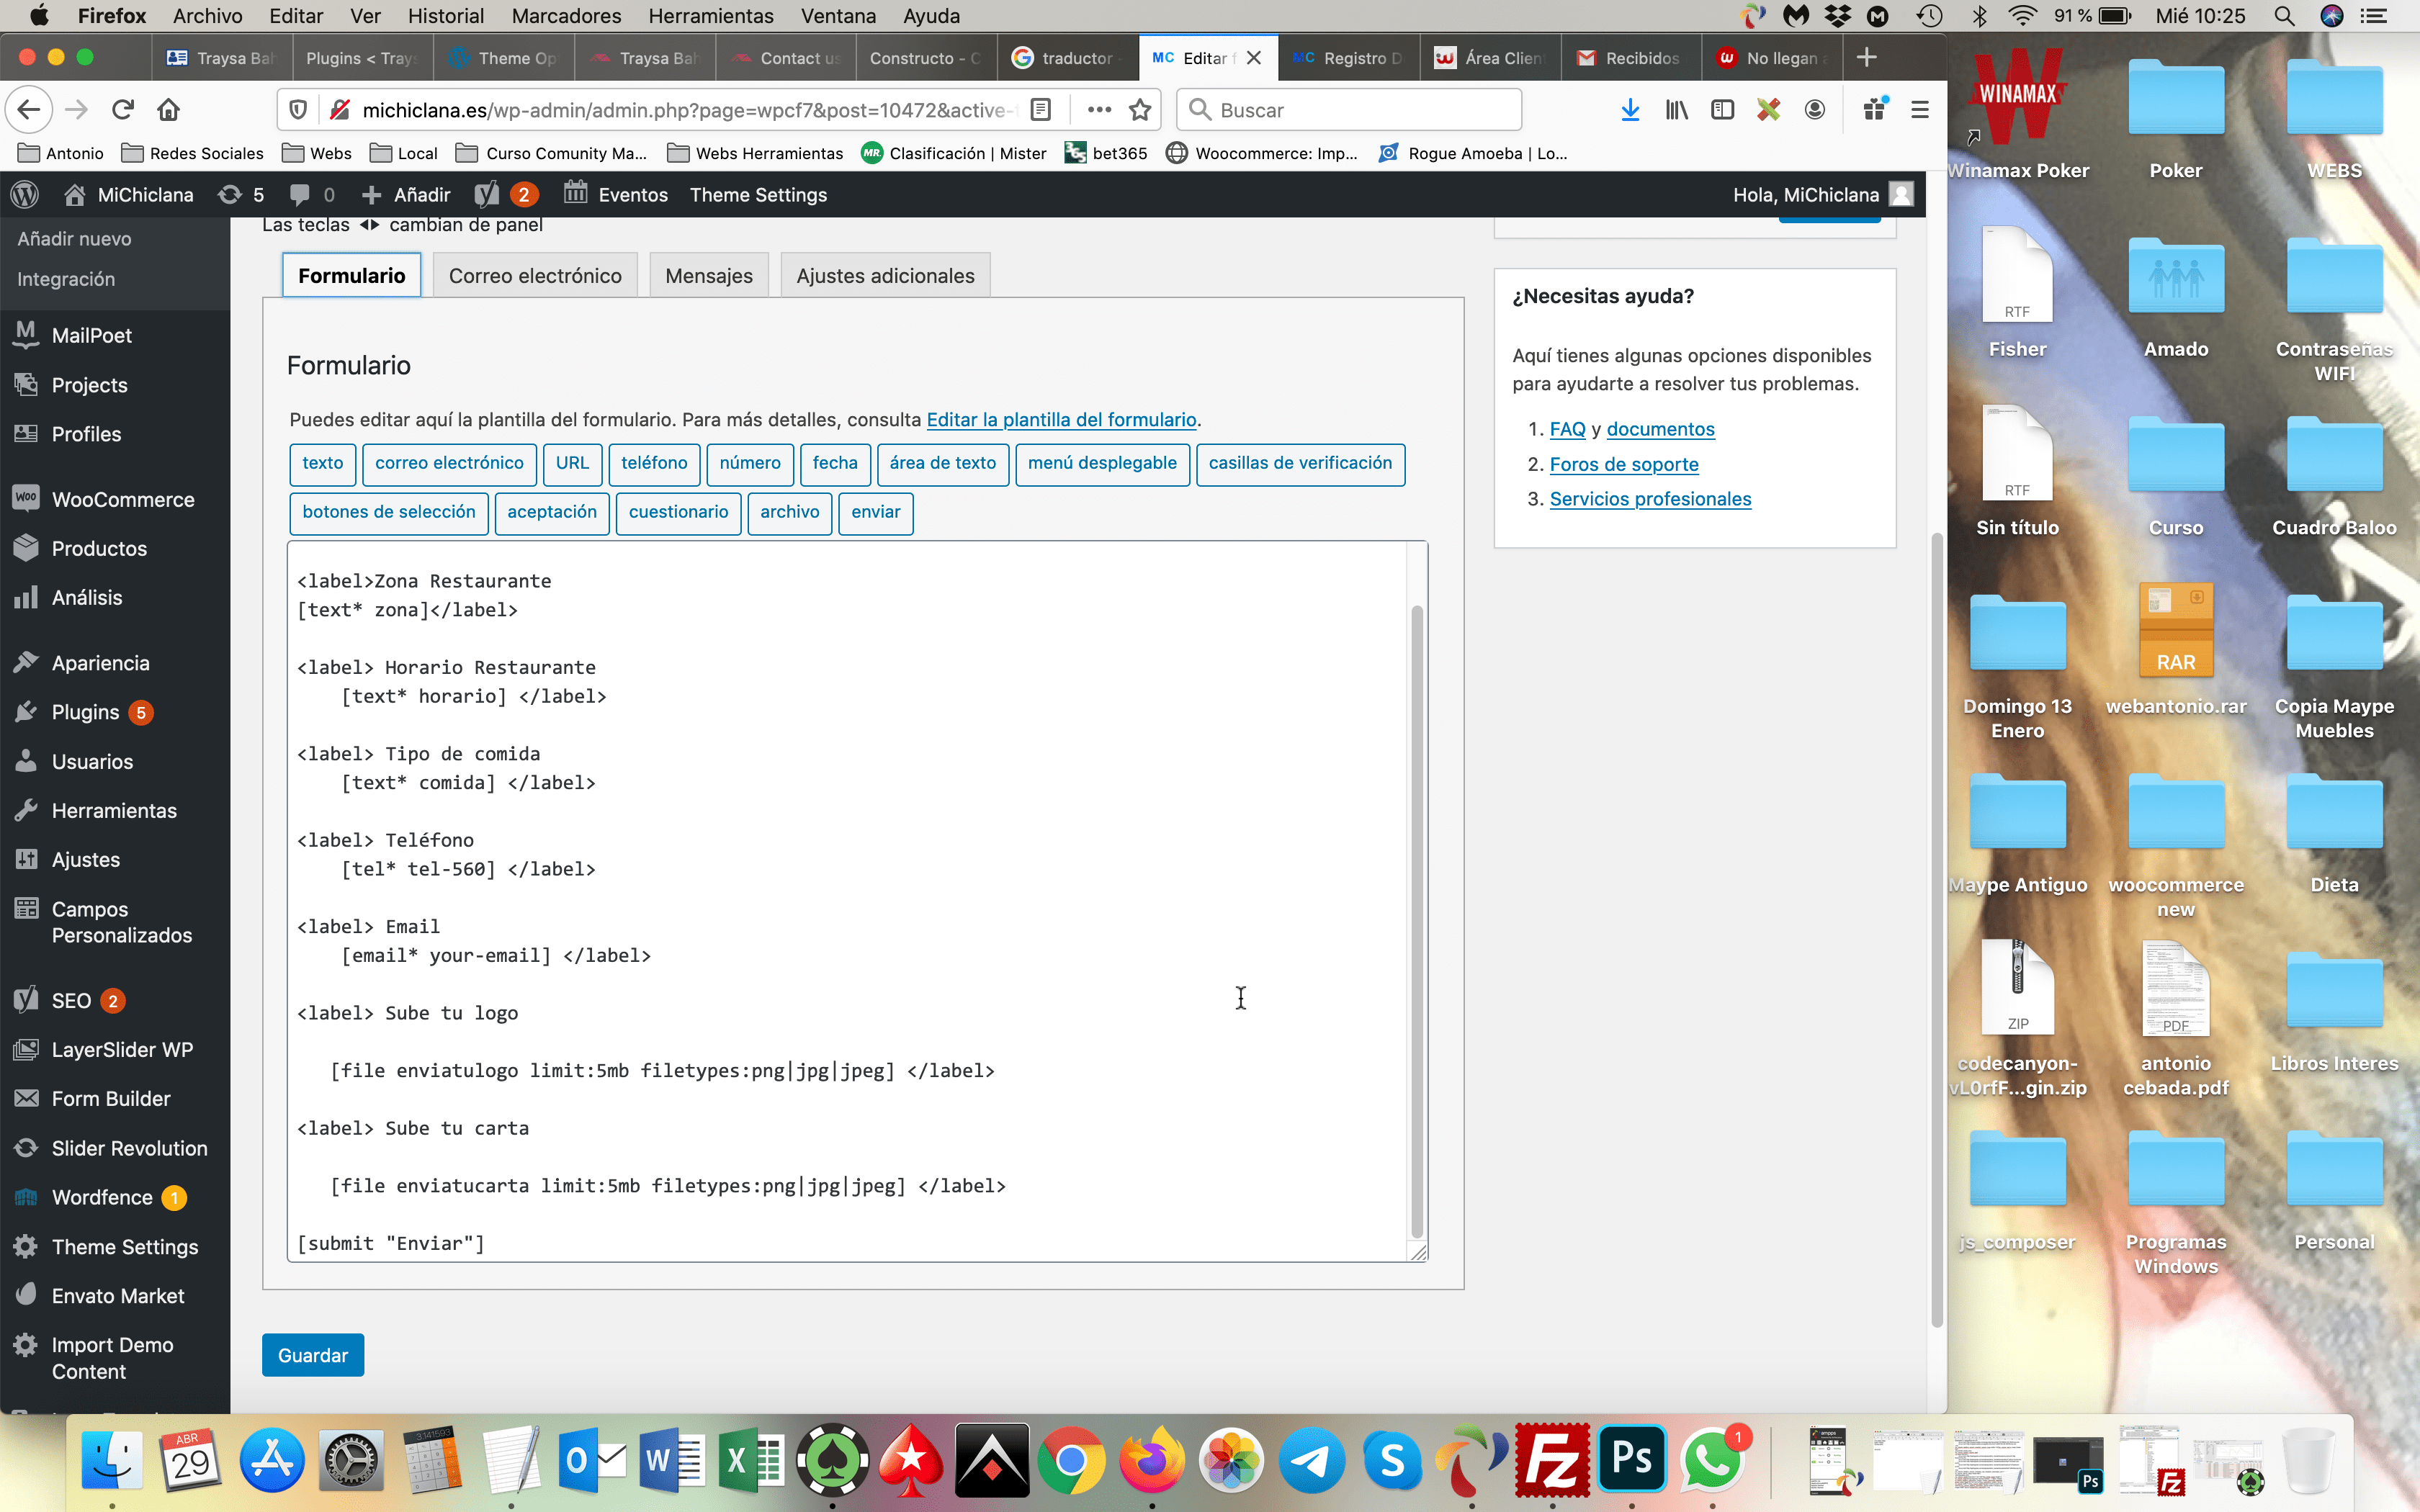Click the Guardar button
This screenshot has height=1512, width=2420.
[x=313, y=1355]
